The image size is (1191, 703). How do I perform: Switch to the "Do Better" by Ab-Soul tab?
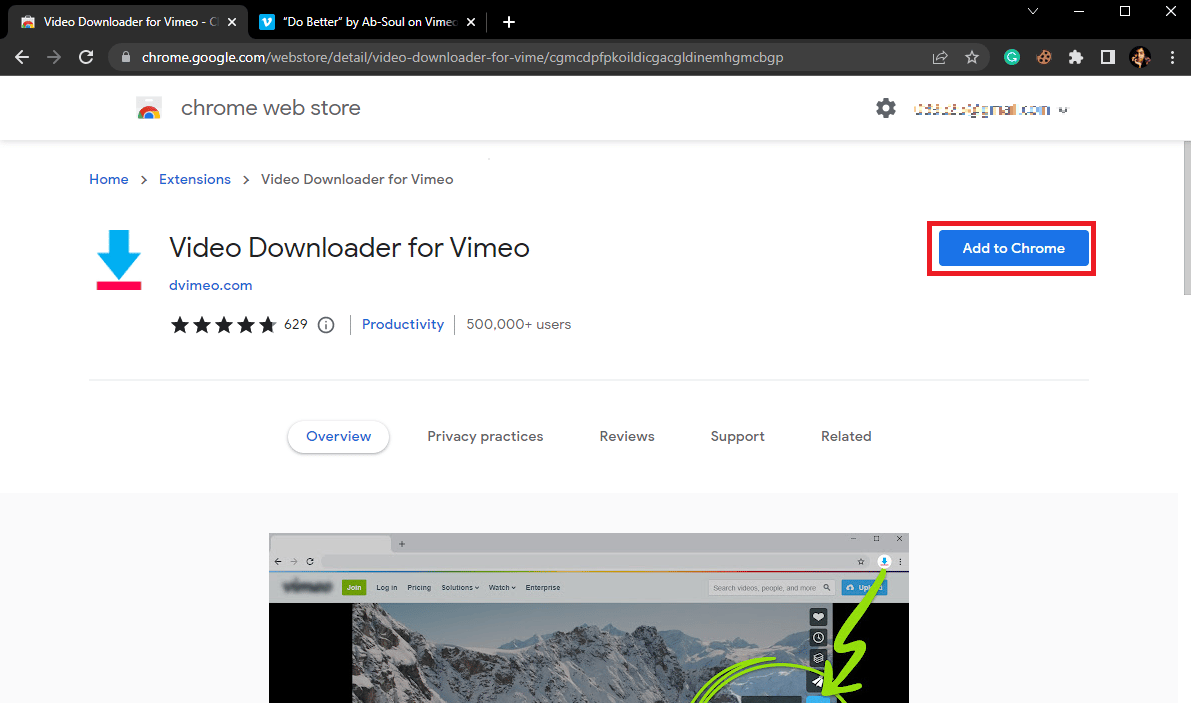(x=368, y=22)
